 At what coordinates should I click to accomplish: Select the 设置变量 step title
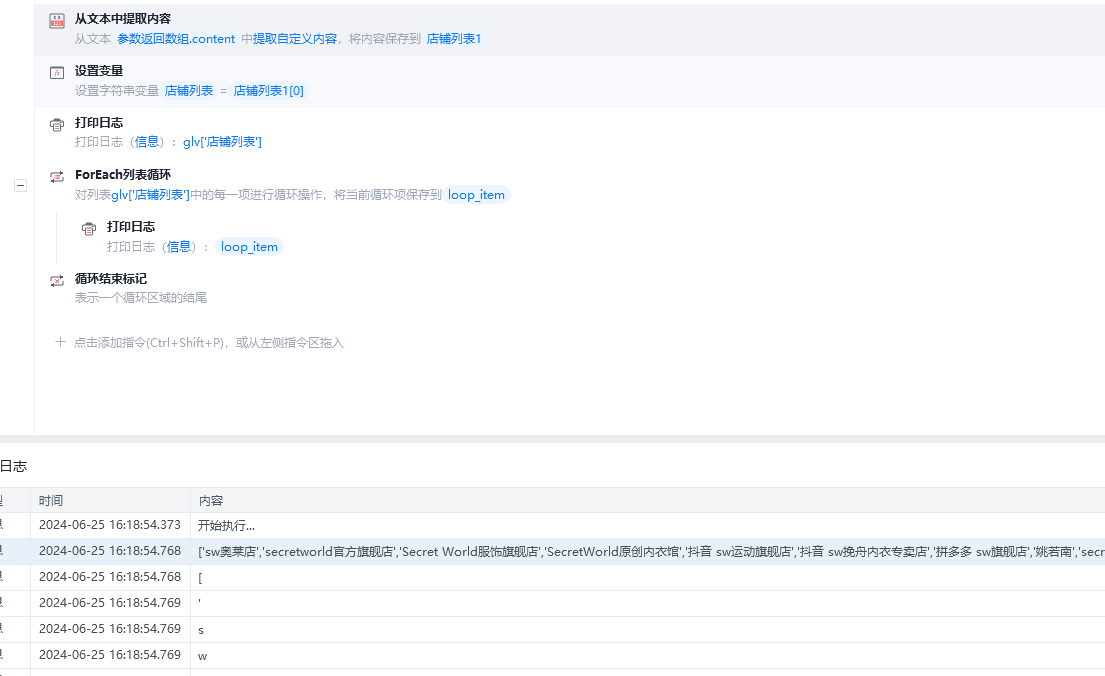tap(99, 71)
